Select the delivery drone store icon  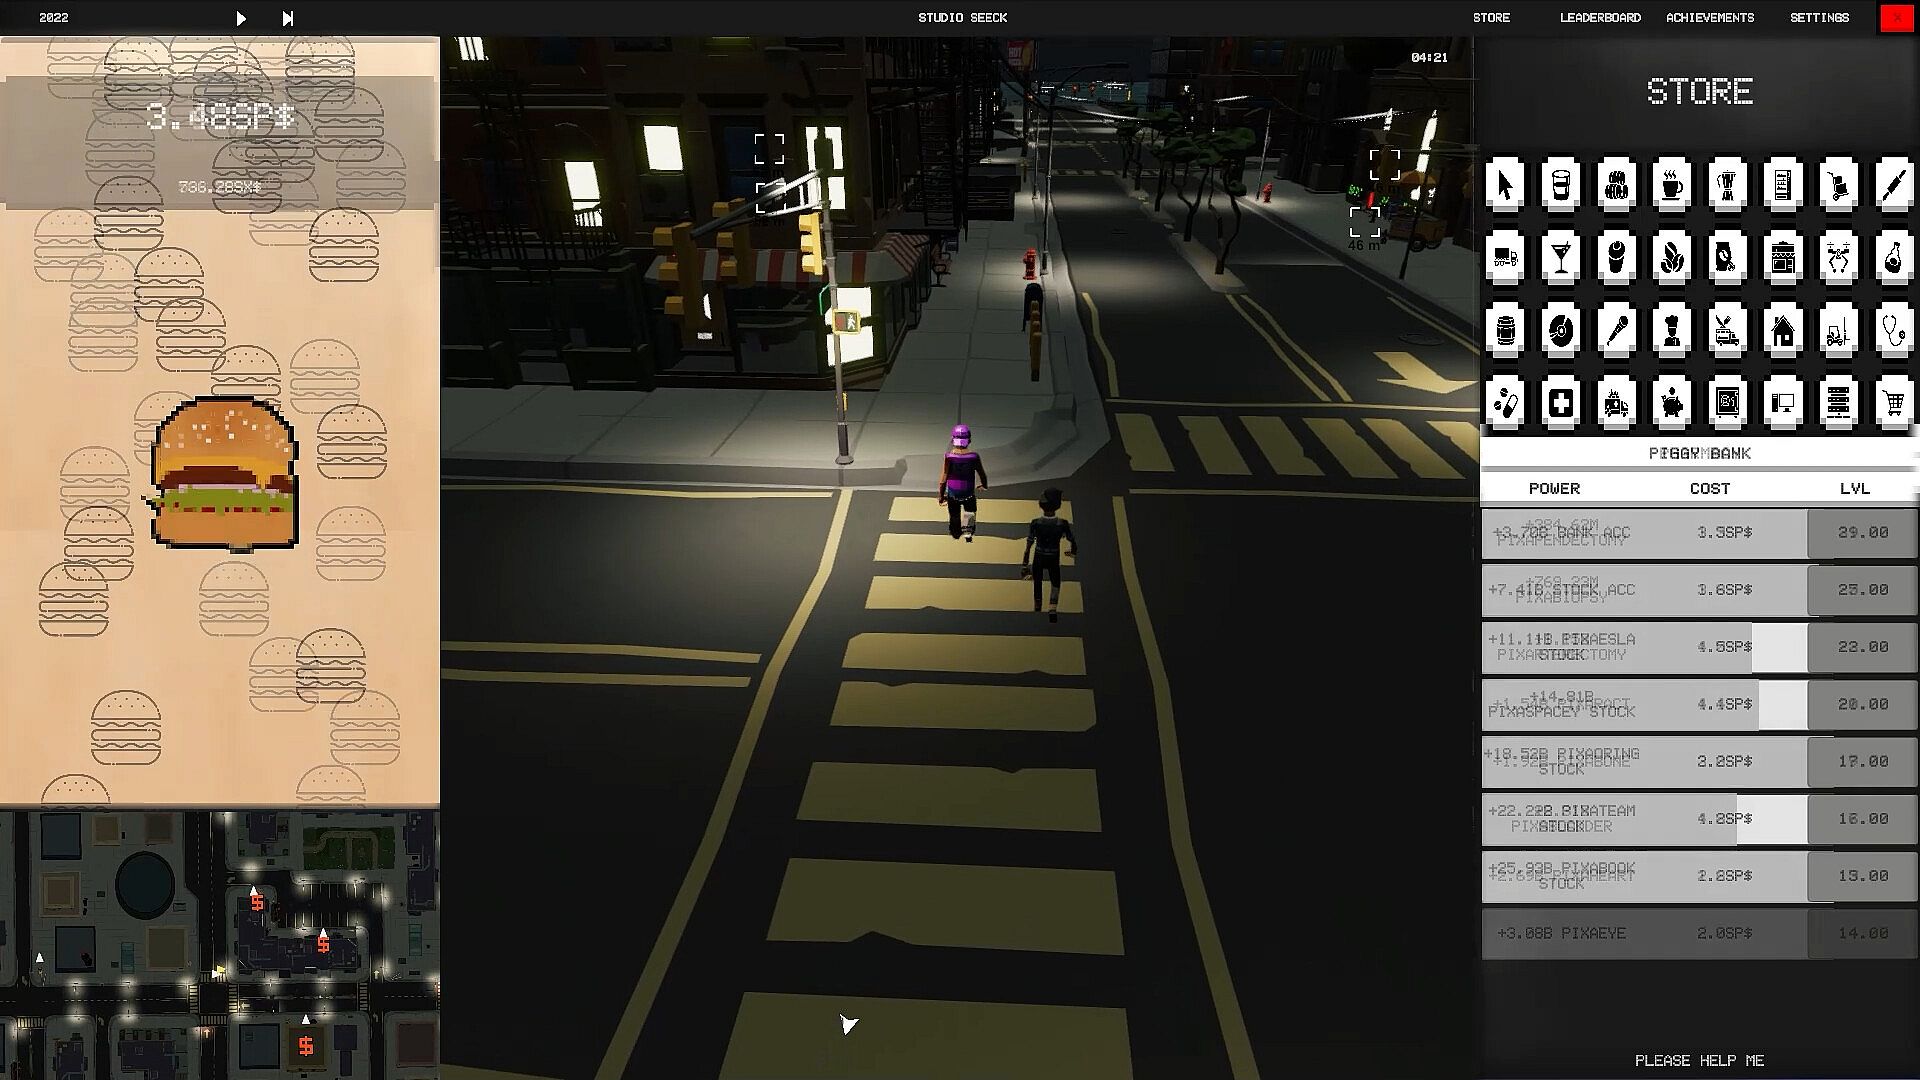click(1838, 257)
